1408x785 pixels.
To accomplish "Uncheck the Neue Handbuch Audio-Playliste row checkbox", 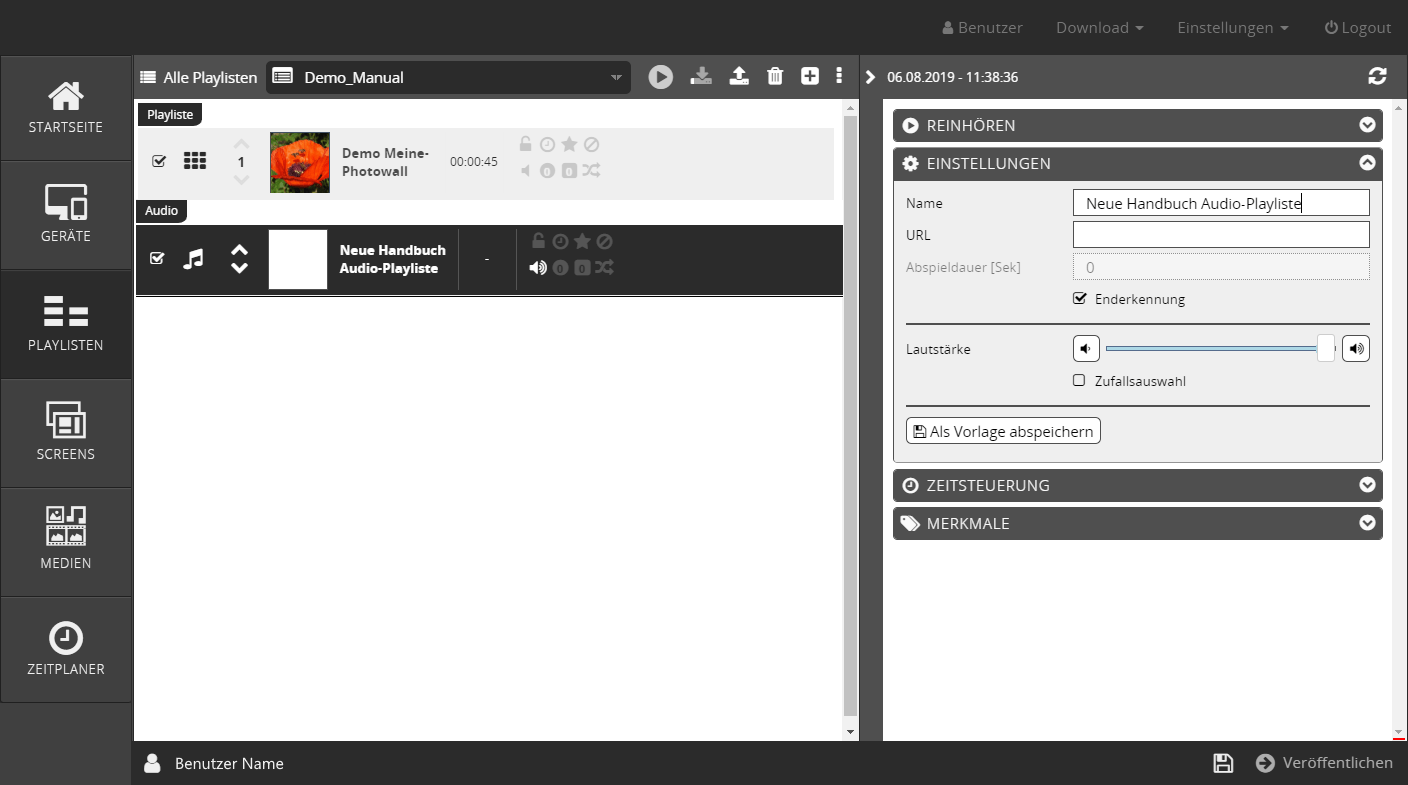I will pos(157,259).
